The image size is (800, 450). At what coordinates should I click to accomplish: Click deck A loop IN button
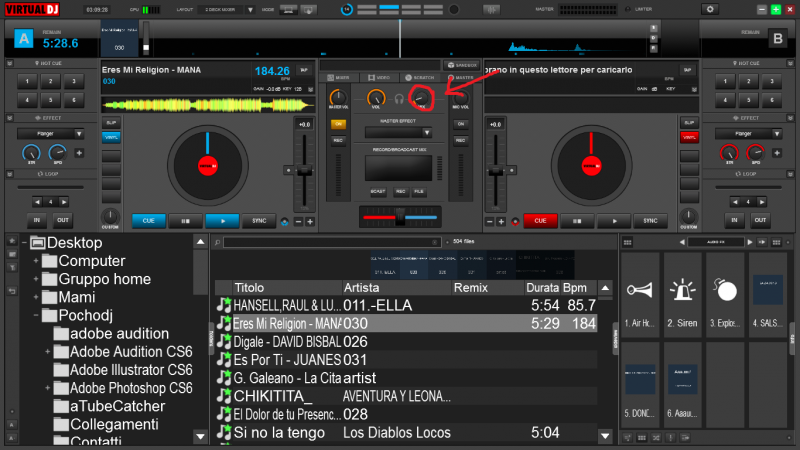[37, 220]
